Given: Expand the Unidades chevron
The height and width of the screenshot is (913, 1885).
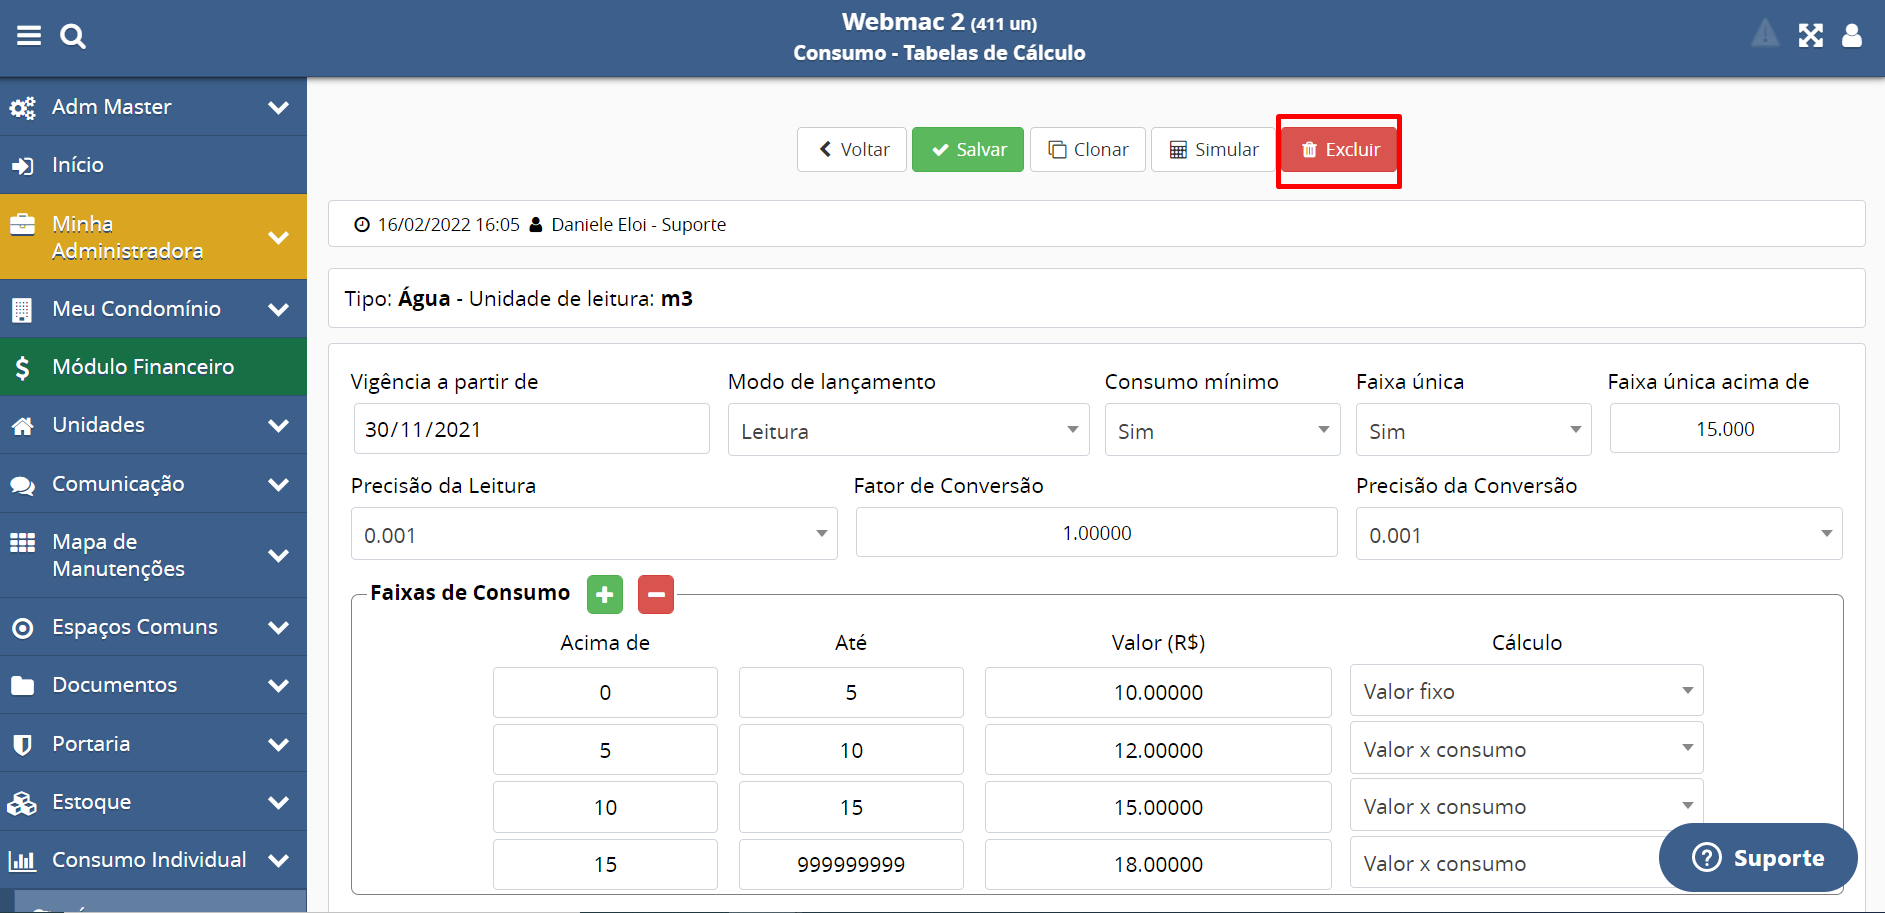Looking at the screenshot, I should pos(279,425).
